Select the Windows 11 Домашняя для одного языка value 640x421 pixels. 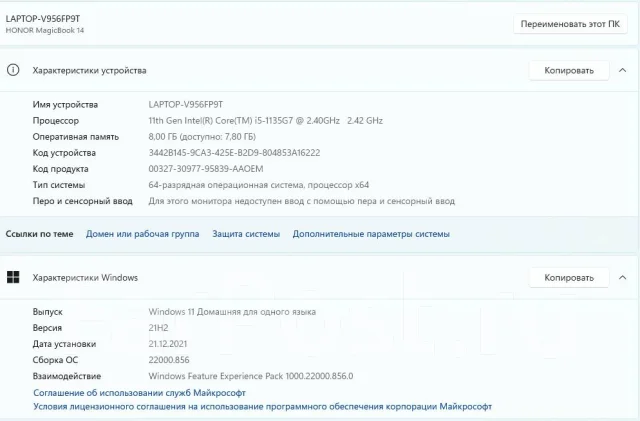click(232, 312)
